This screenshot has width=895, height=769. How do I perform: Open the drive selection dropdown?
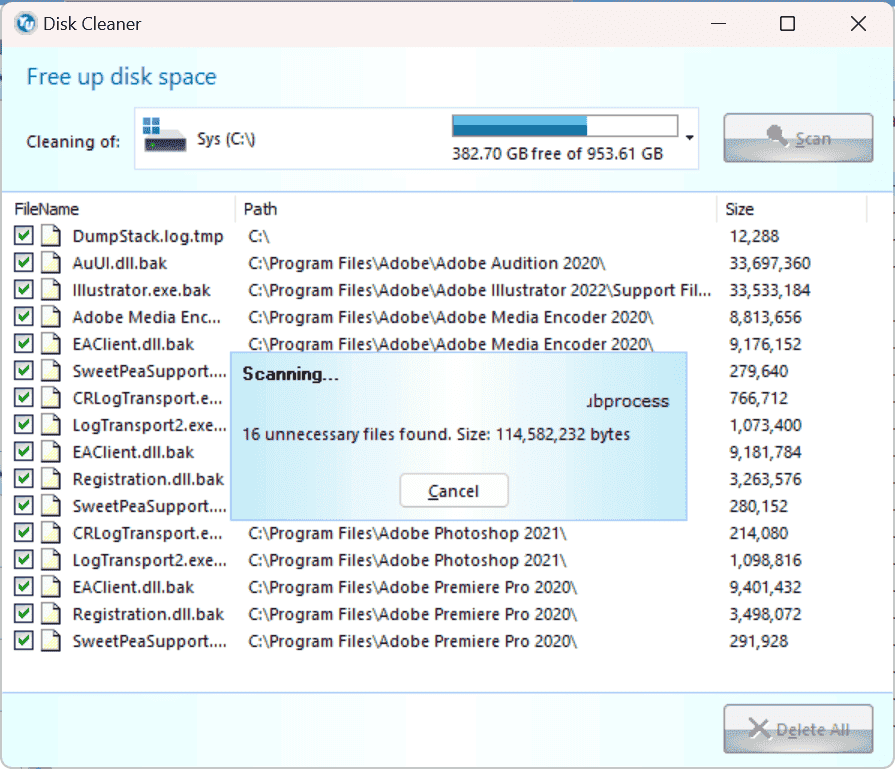[689, 138]
